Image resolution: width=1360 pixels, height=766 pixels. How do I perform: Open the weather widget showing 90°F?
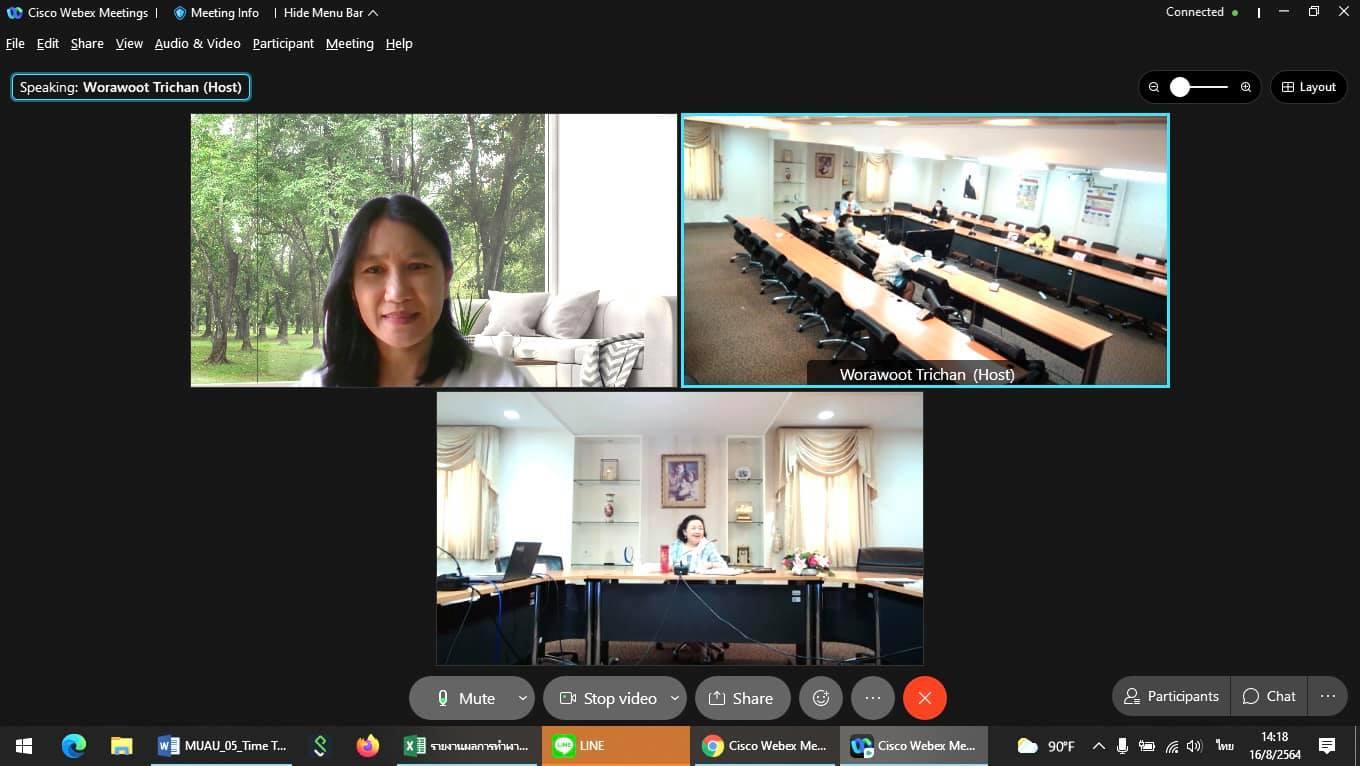(1046, 746)
